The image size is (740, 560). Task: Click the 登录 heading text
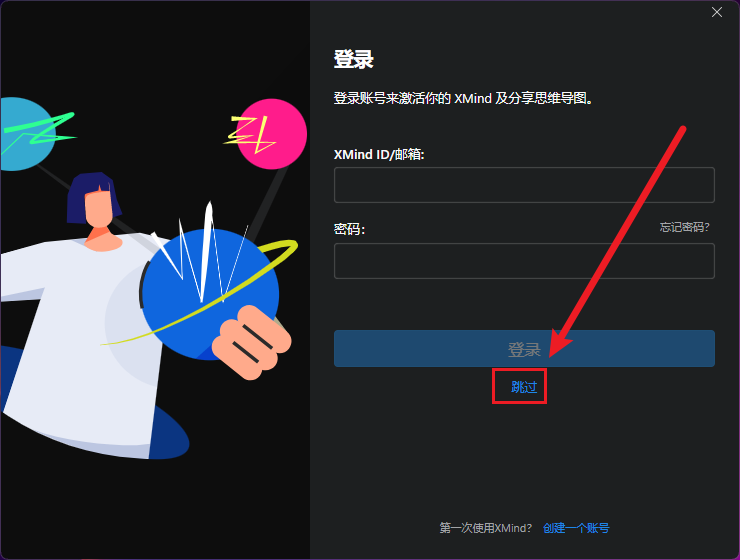pos(353,59)
